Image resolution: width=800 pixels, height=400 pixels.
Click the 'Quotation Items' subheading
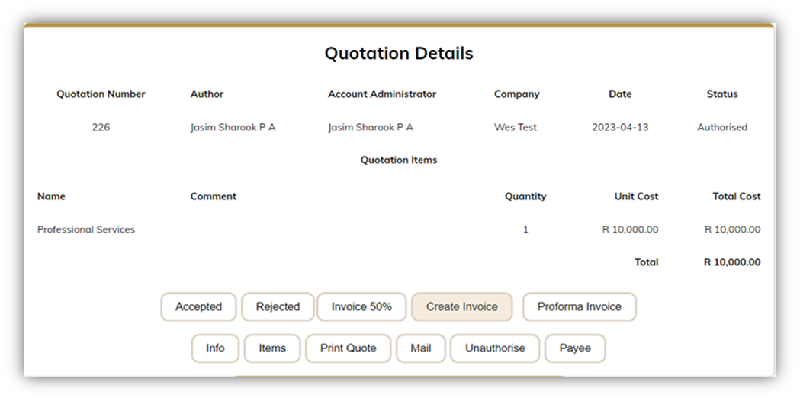pyautogui.click(x=398, y=160)
